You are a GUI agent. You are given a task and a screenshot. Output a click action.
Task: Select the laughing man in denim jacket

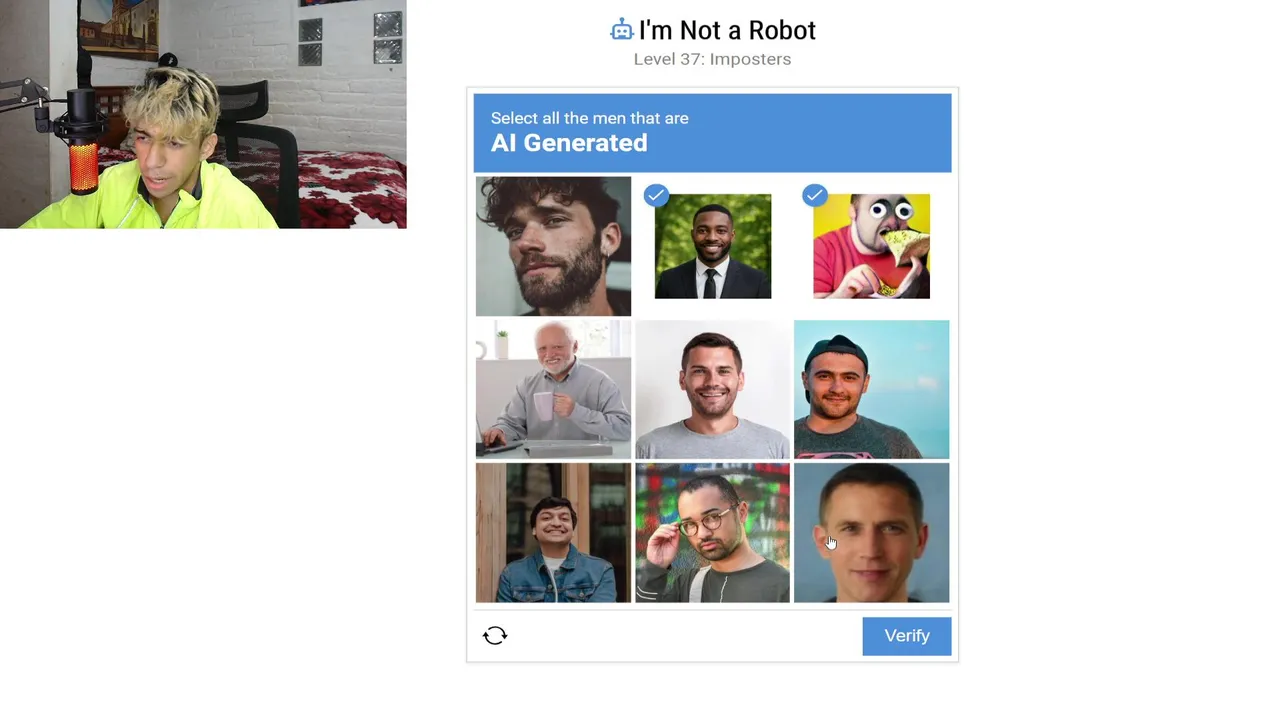tap(553, 533)
